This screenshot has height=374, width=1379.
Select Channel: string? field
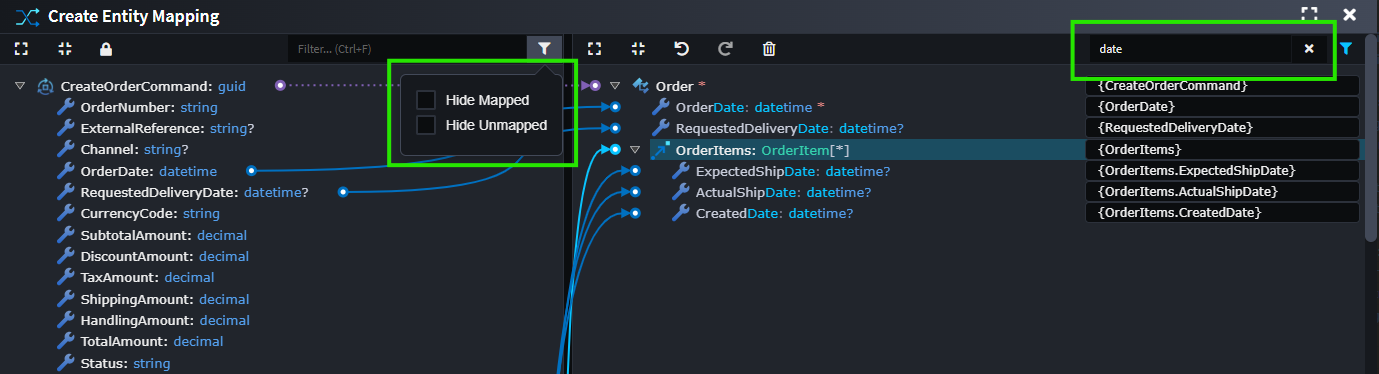[x=135, y=150]
